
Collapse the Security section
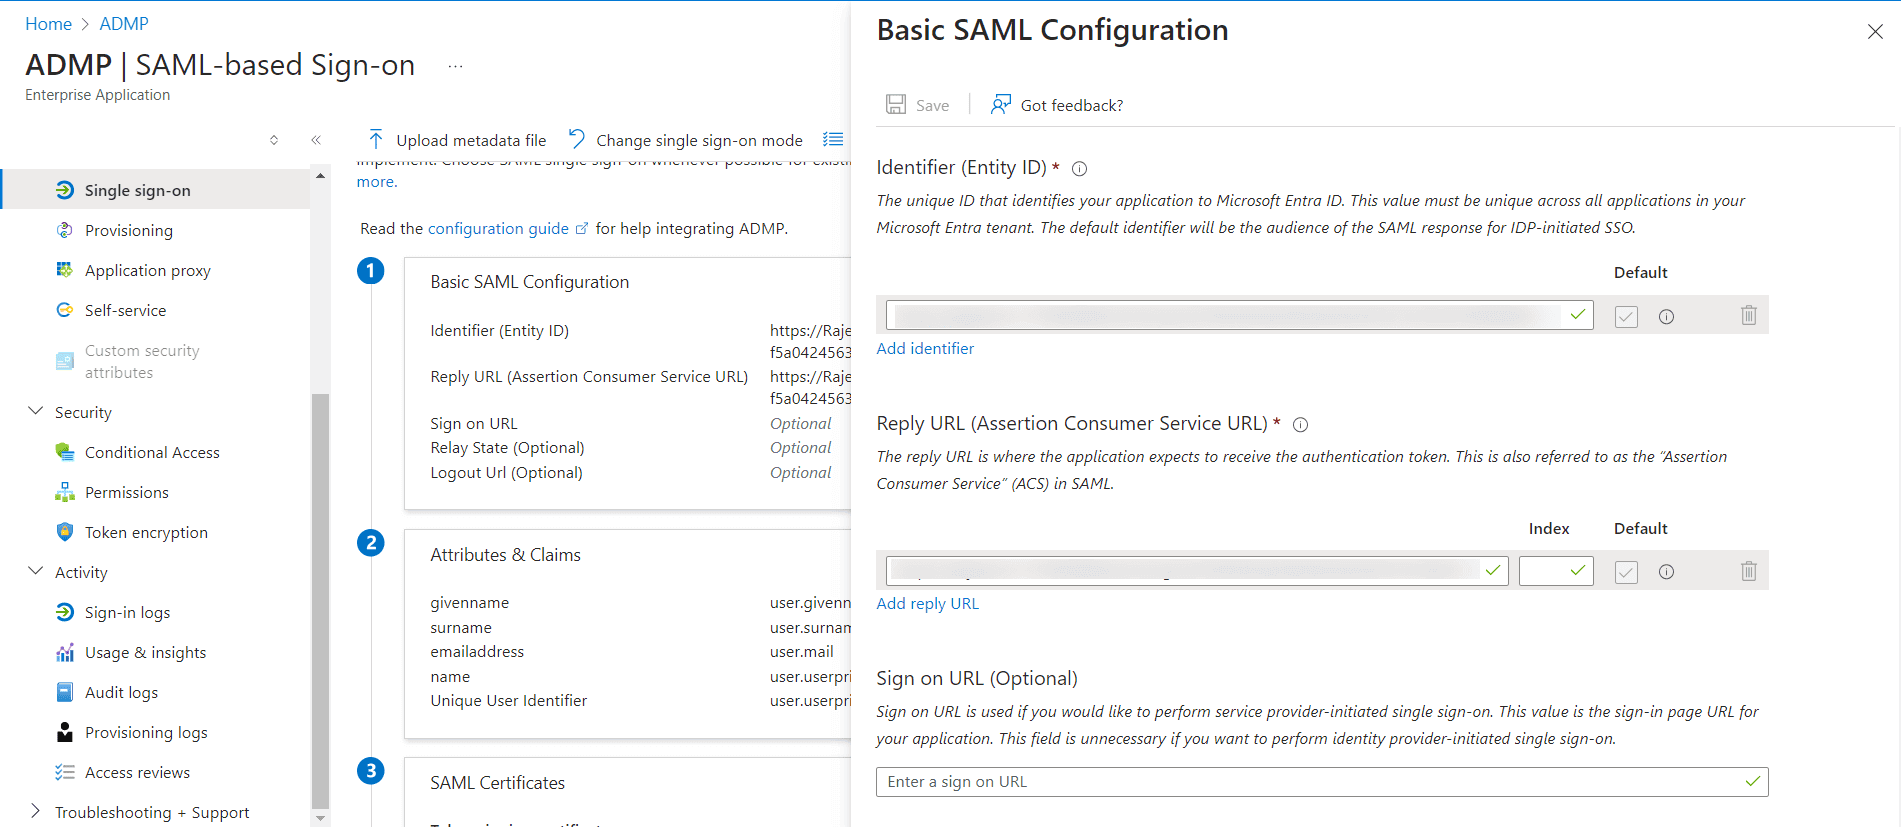tap(36, 412)
